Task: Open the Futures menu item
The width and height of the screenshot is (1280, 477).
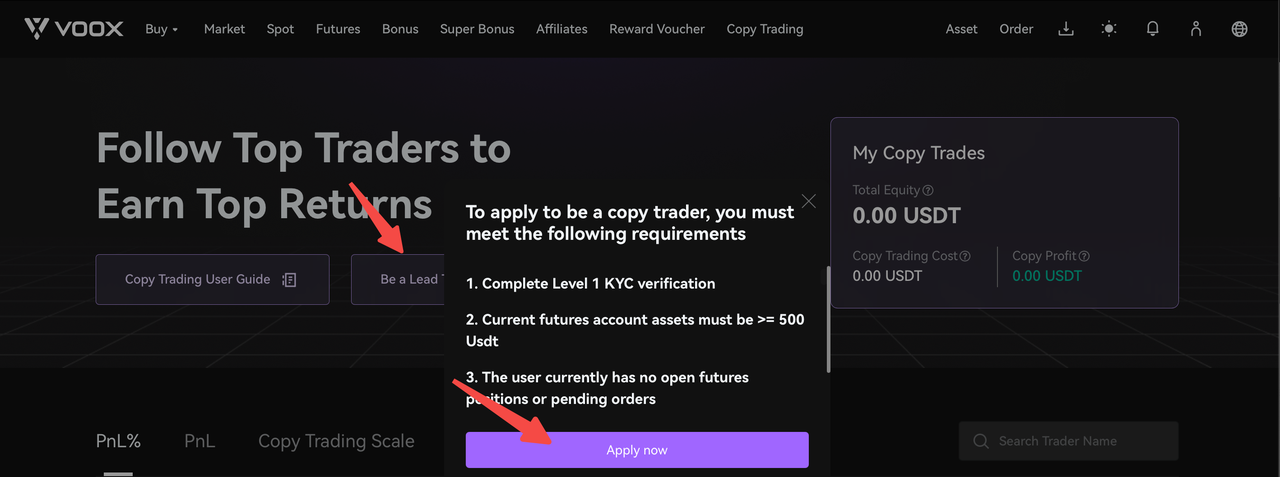Action: point(338,29)
